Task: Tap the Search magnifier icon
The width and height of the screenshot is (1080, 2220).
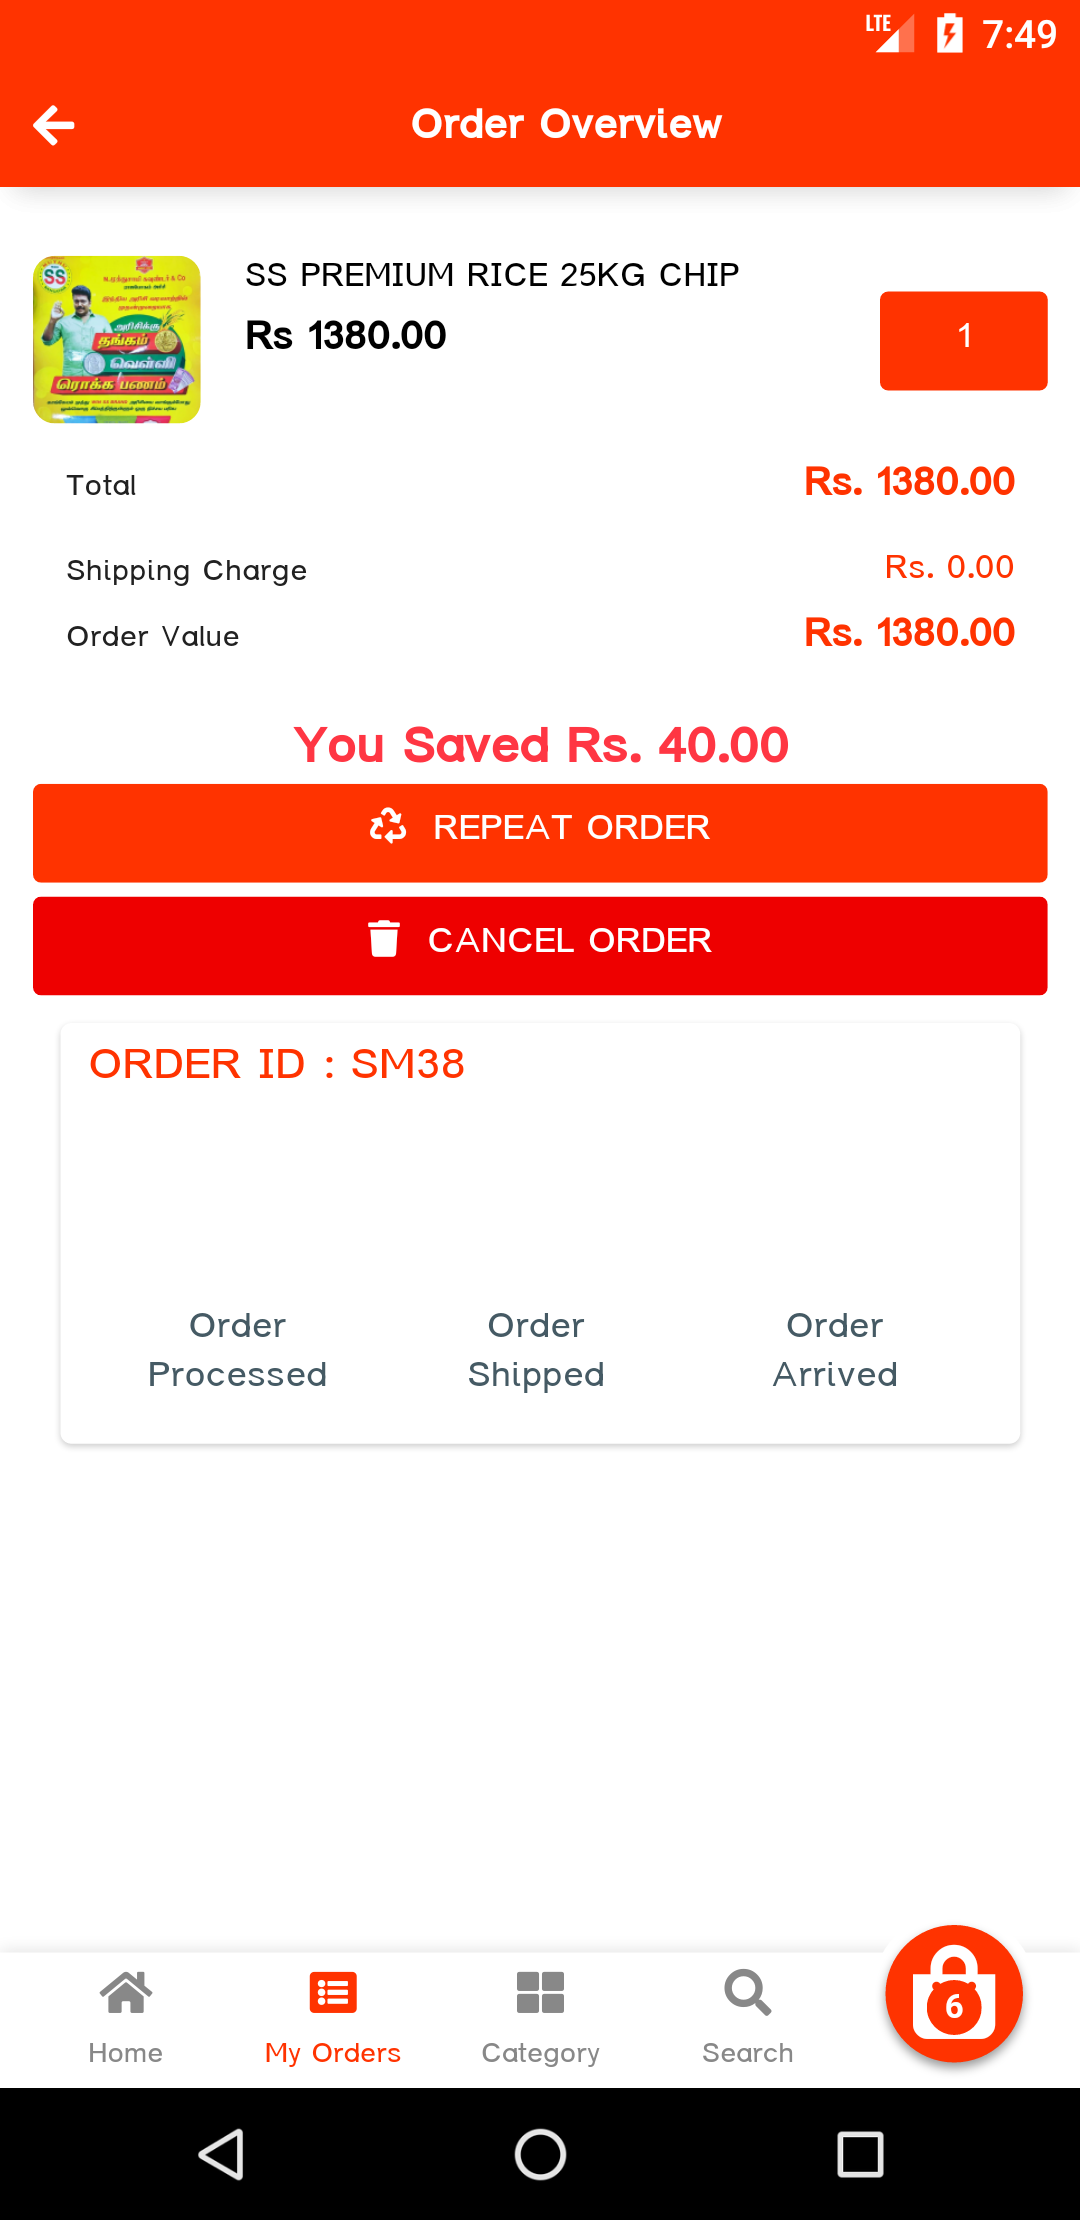Action: pos(747,1993)
